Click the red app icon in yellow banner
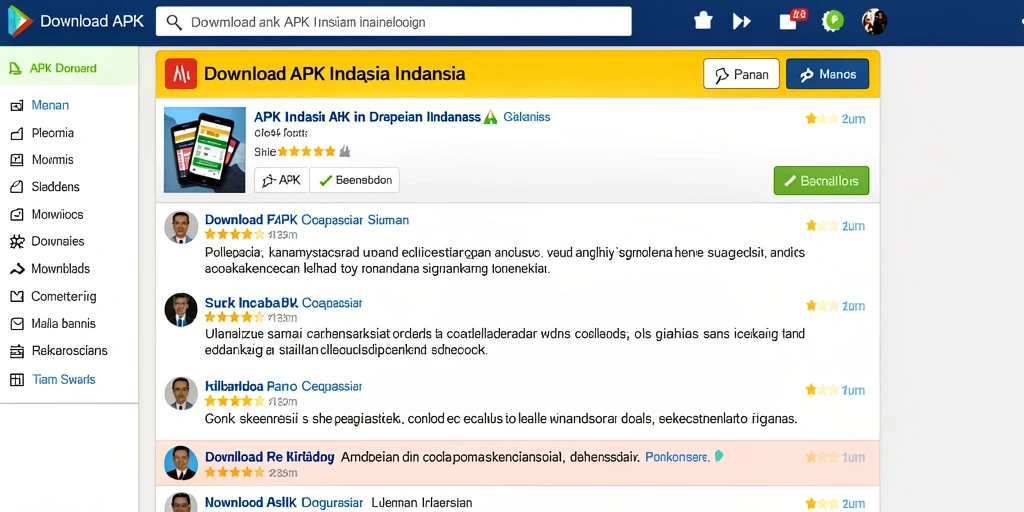The height and width of the screenshot is (512, 1024). click(x=181, y=74)
